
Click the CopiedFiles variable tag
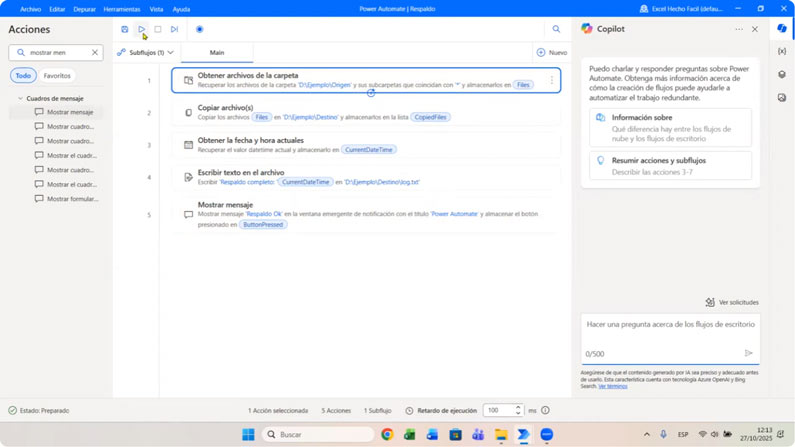click(430, 117)
